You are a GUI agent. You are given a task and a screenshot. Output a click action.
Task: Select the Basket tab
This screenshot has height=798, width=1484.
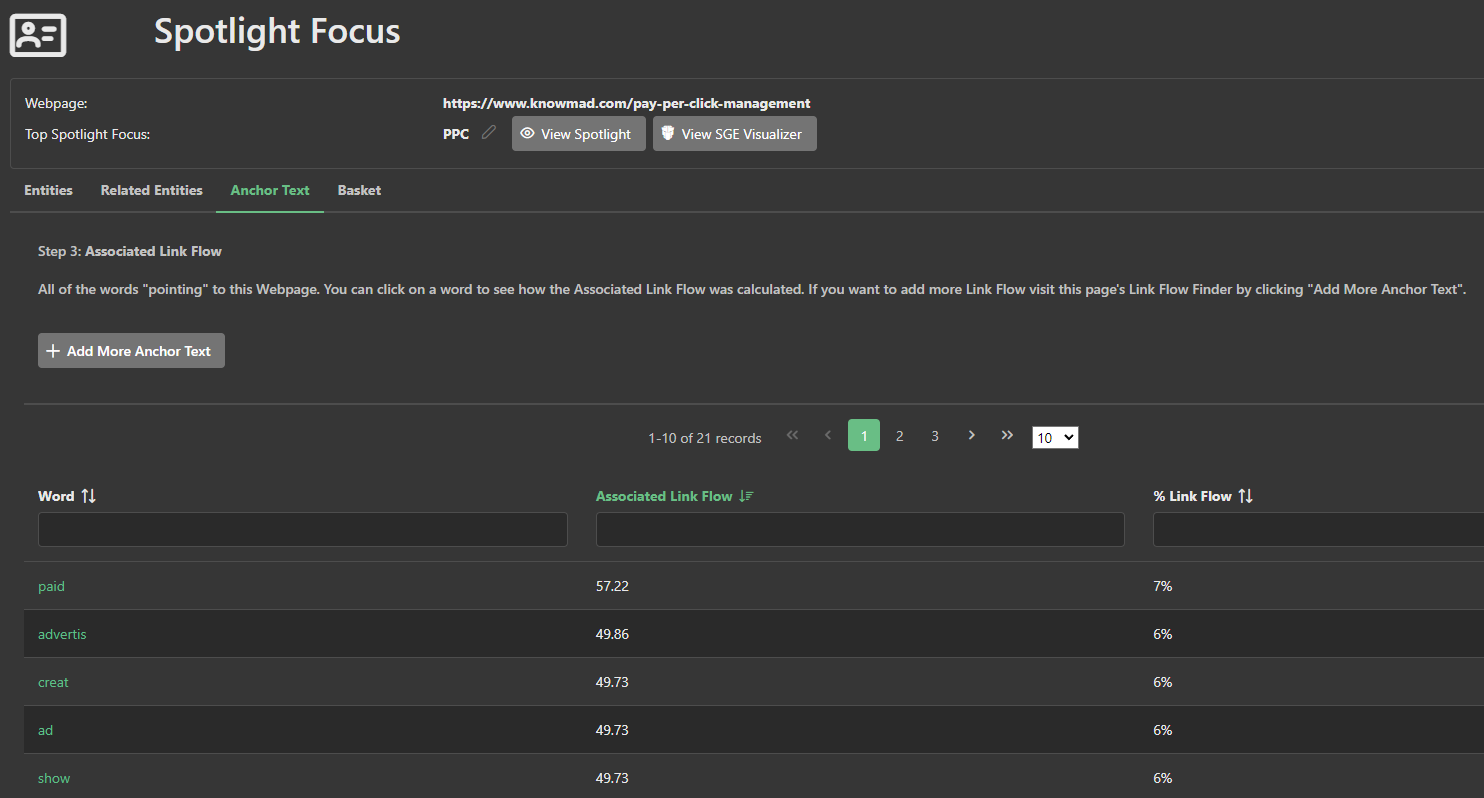(359, 190)
